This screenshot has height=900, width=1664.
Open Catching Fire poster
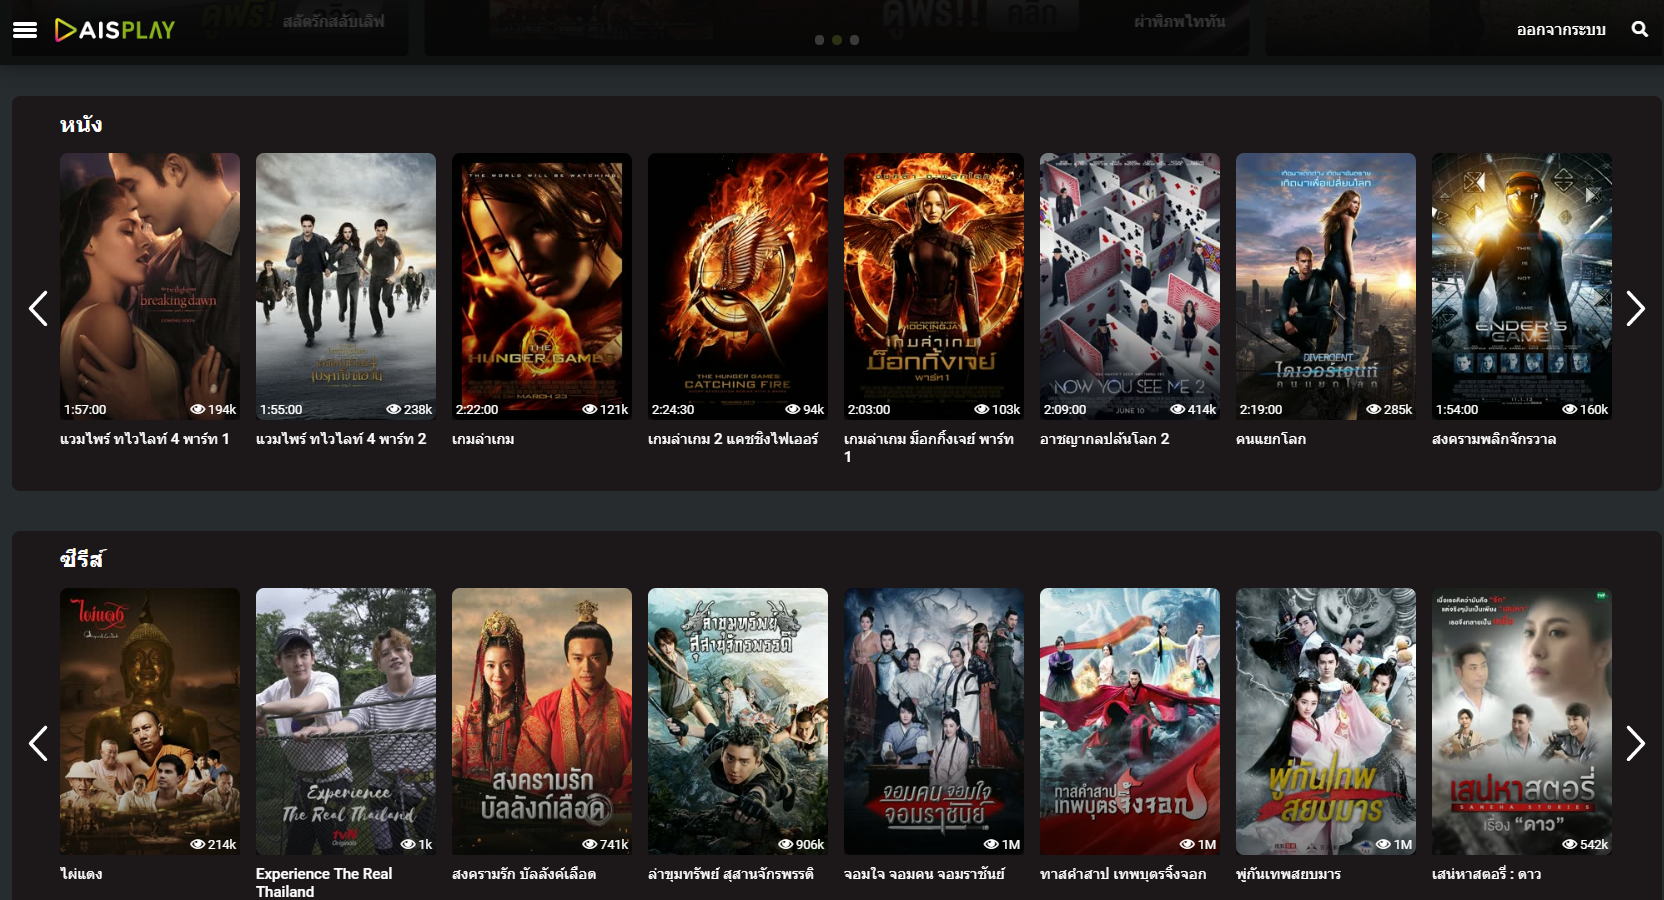738,286
